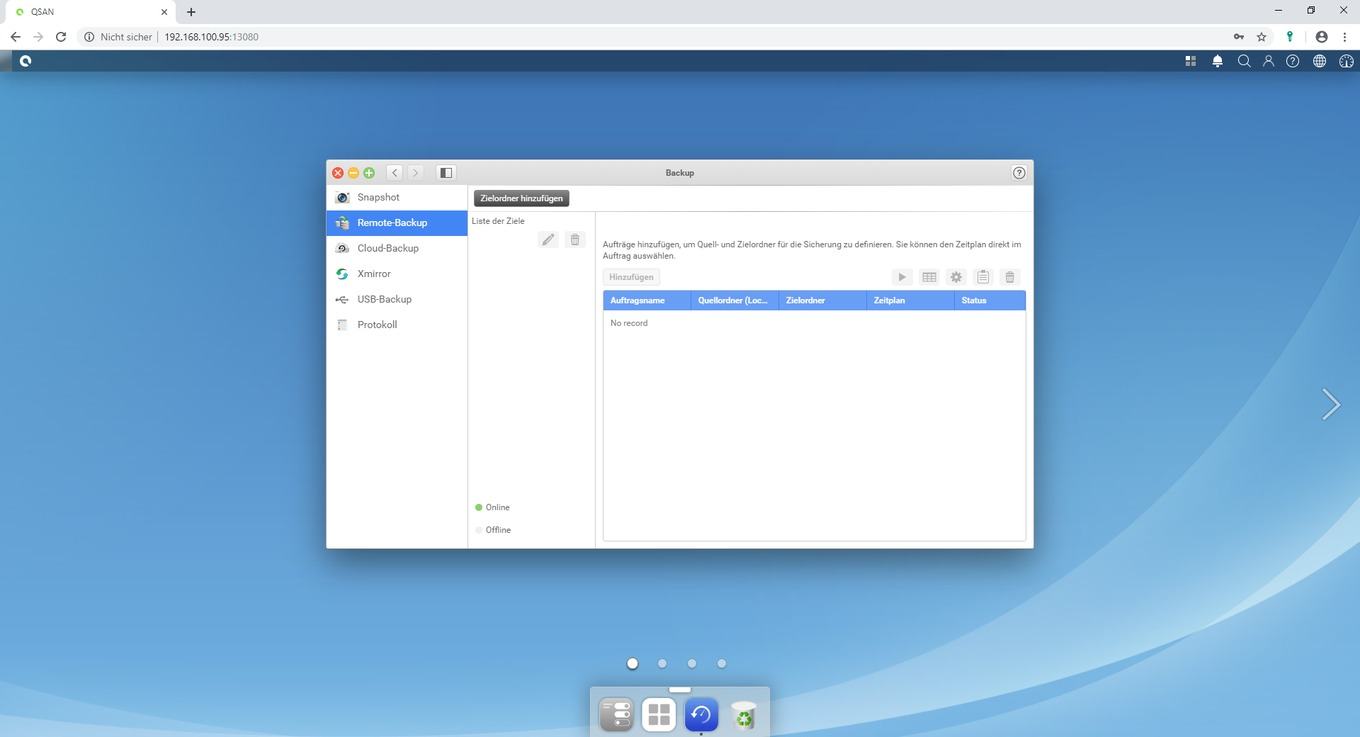Open Cloud-Backup in the sidebar

click(x=397, y=248)
